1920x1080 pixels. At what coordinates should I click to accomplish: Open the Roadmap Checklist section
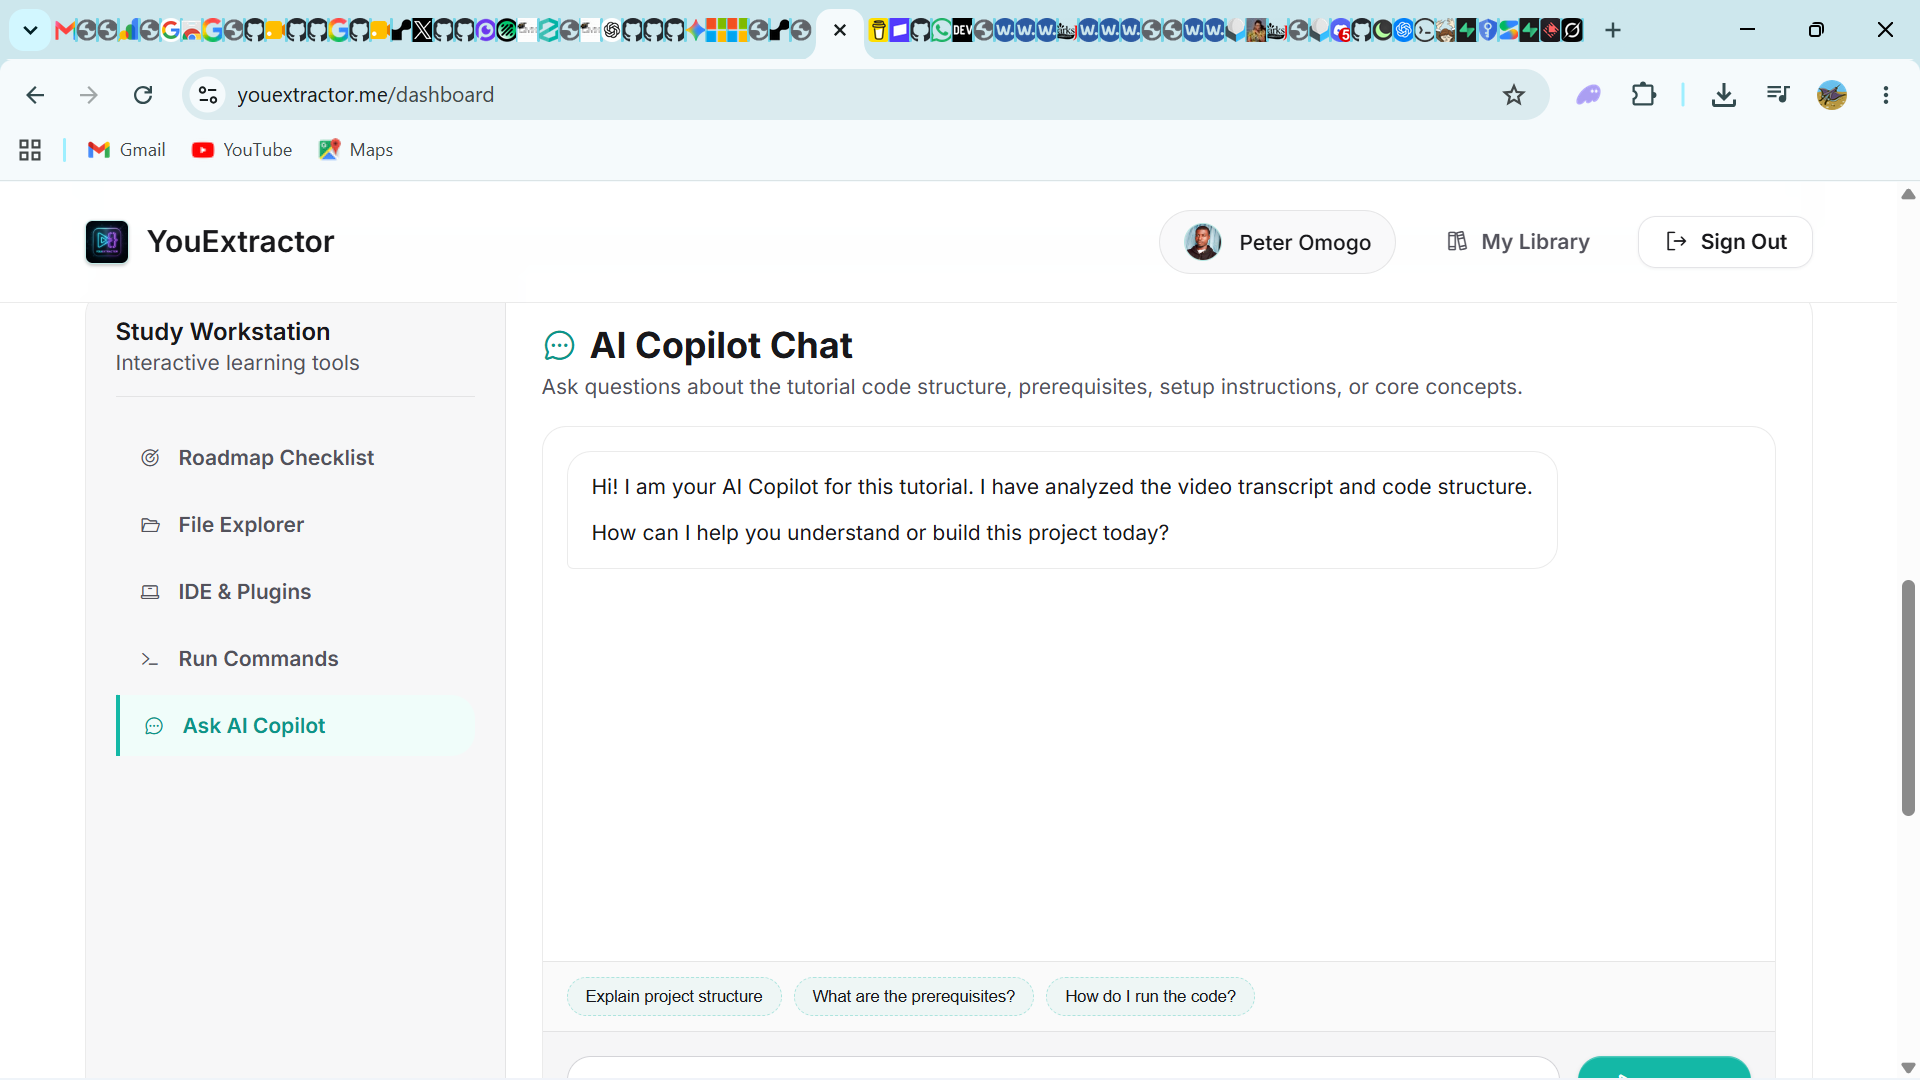pyautogui.click(x=296, y=458)
